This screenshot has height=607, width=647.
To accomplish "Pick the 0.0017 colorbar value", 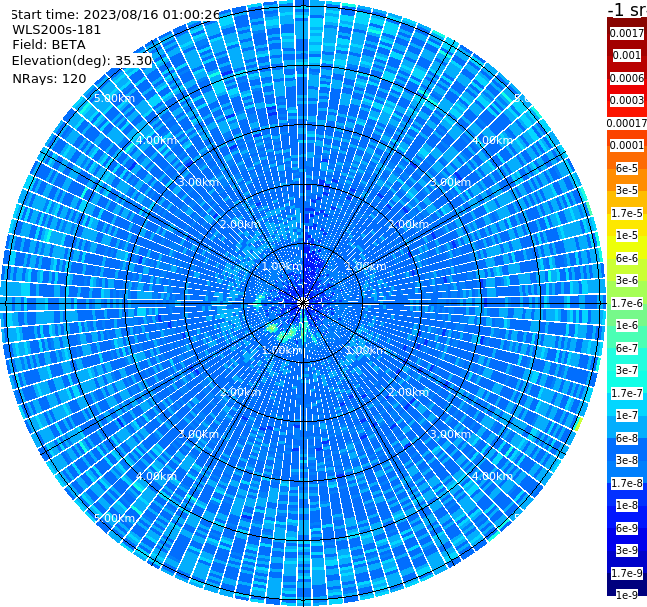I will (x=627, y=33).
